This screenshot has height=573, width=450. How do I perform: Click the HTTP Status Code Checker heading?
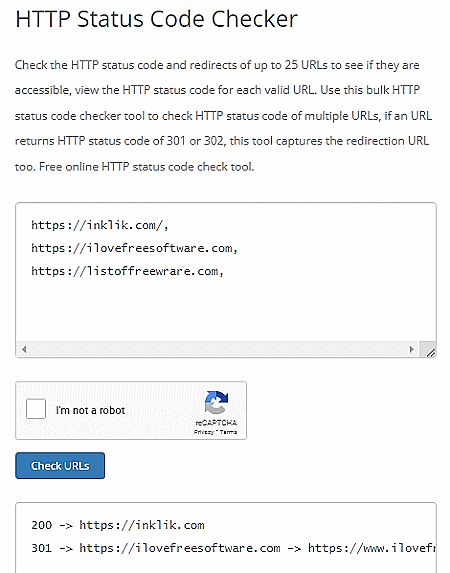157,19
